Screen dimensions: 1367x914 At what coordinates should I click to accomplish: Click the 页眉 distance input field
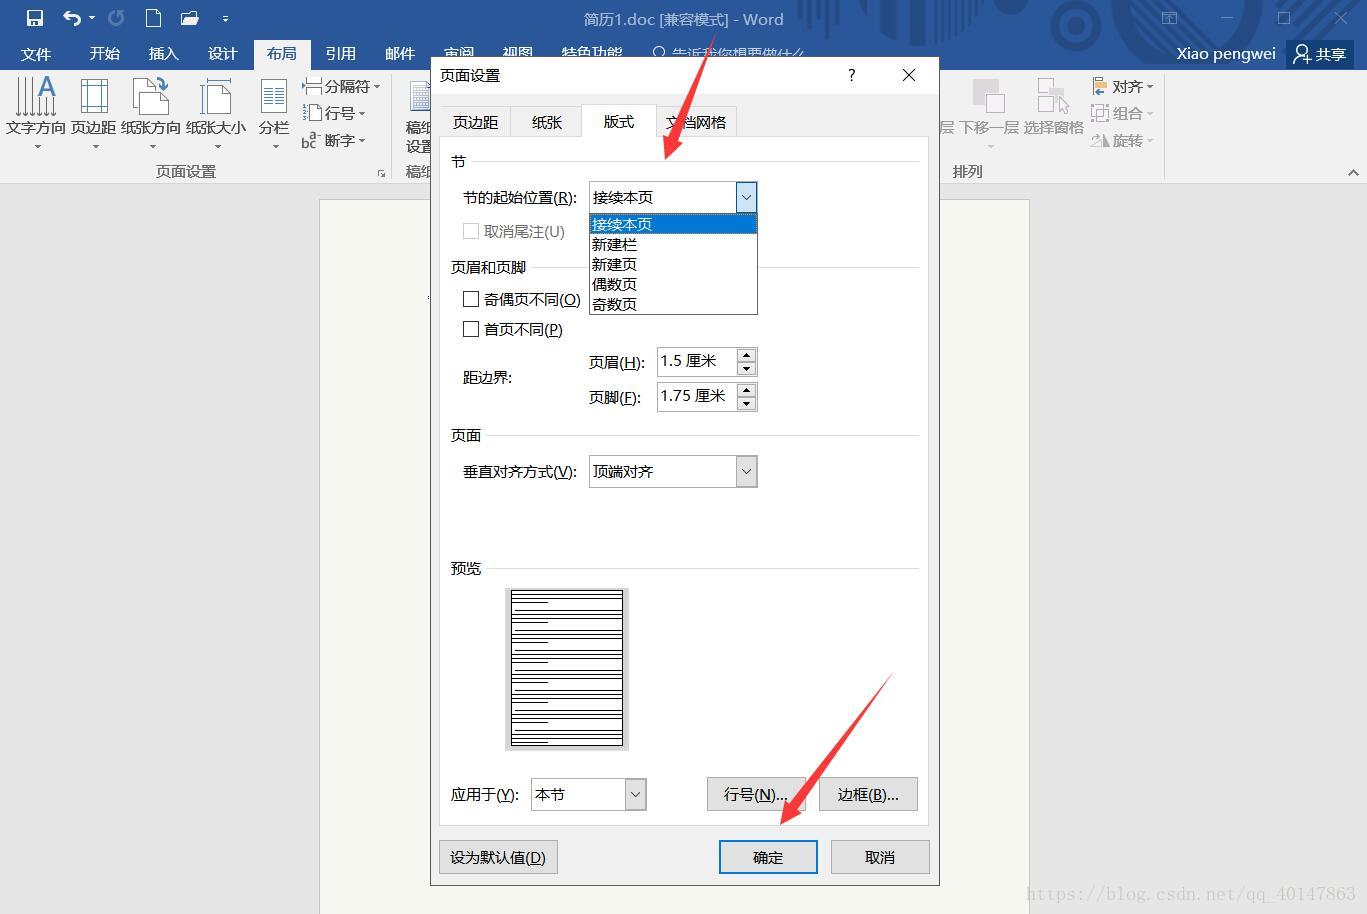tap(697, 361)
